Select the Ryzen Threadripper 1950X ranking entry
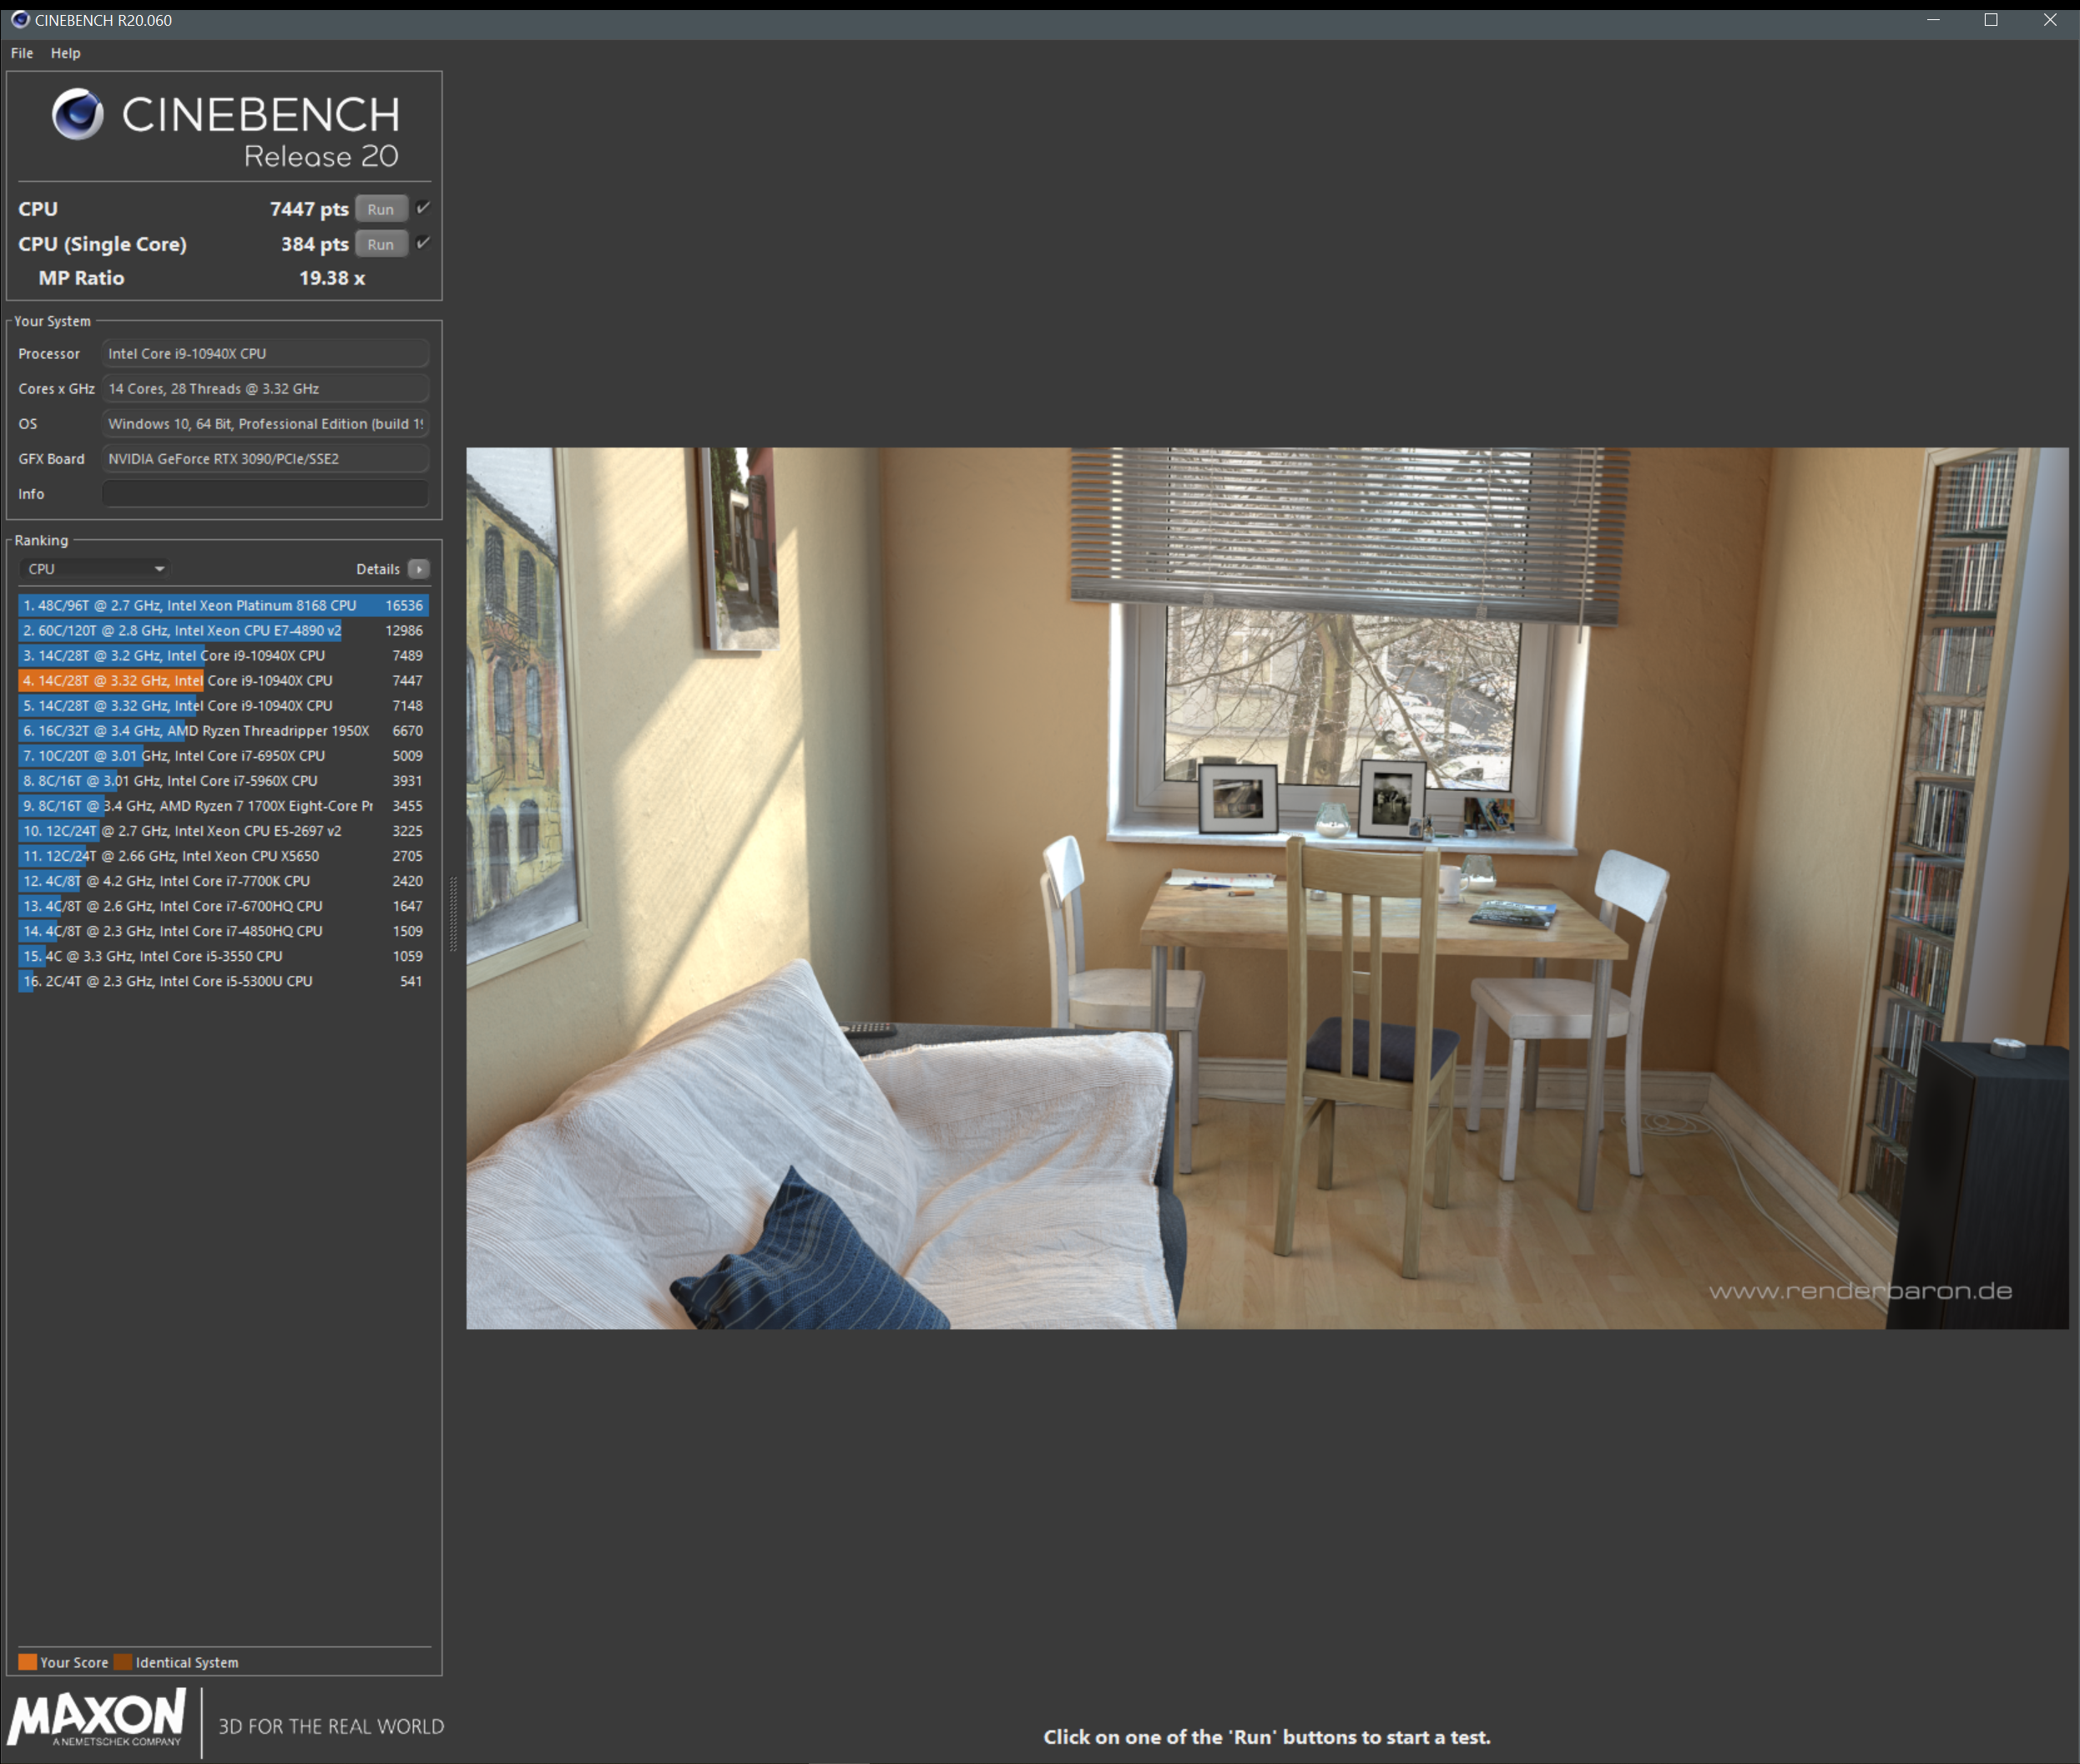 click(222, 731)
